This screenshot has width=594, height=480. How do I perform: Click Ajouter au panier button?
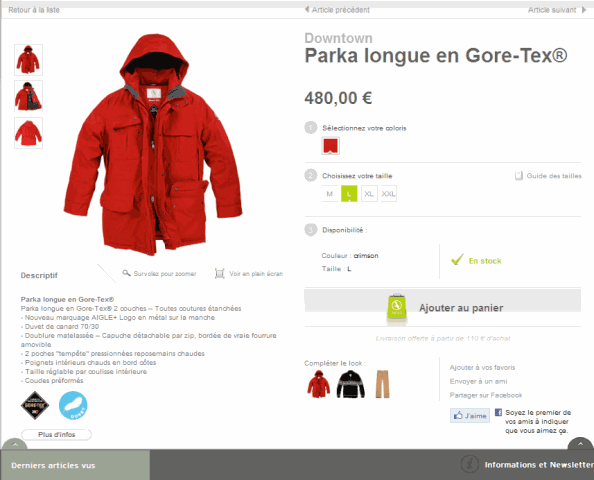[x=442, y=308]
